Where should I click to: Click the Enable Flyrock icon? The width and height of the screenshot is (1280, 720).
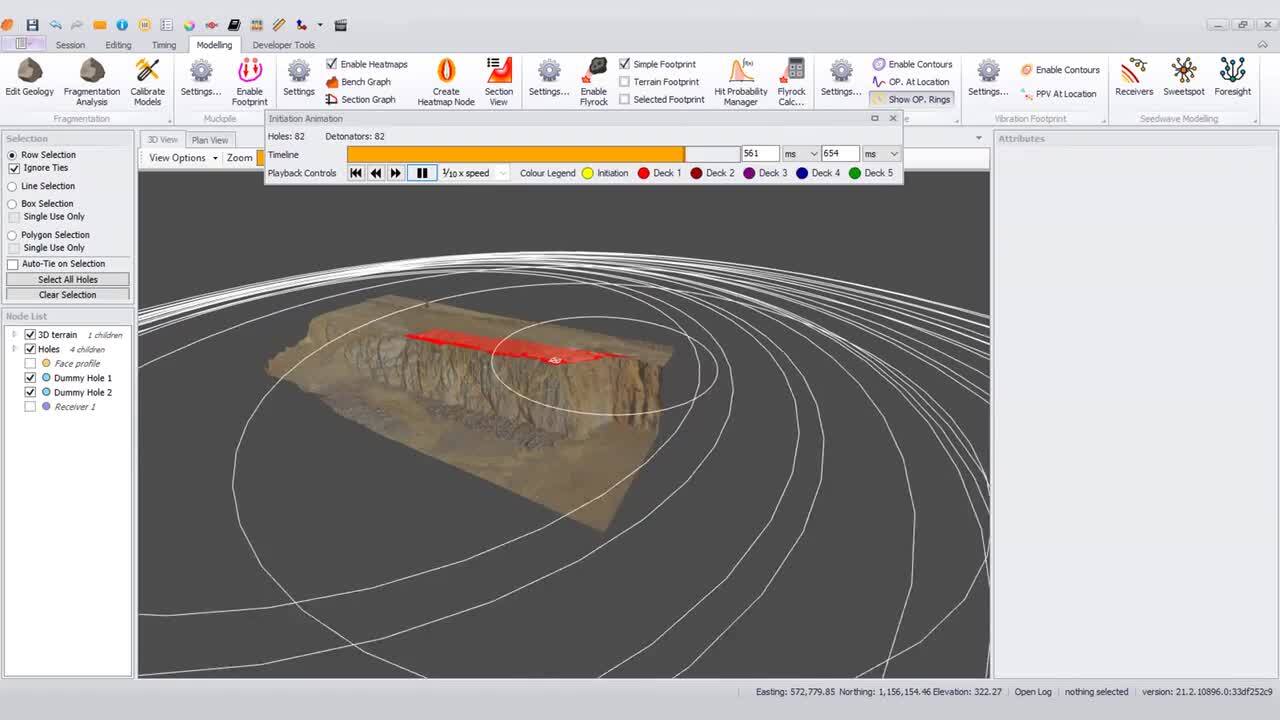594,81
